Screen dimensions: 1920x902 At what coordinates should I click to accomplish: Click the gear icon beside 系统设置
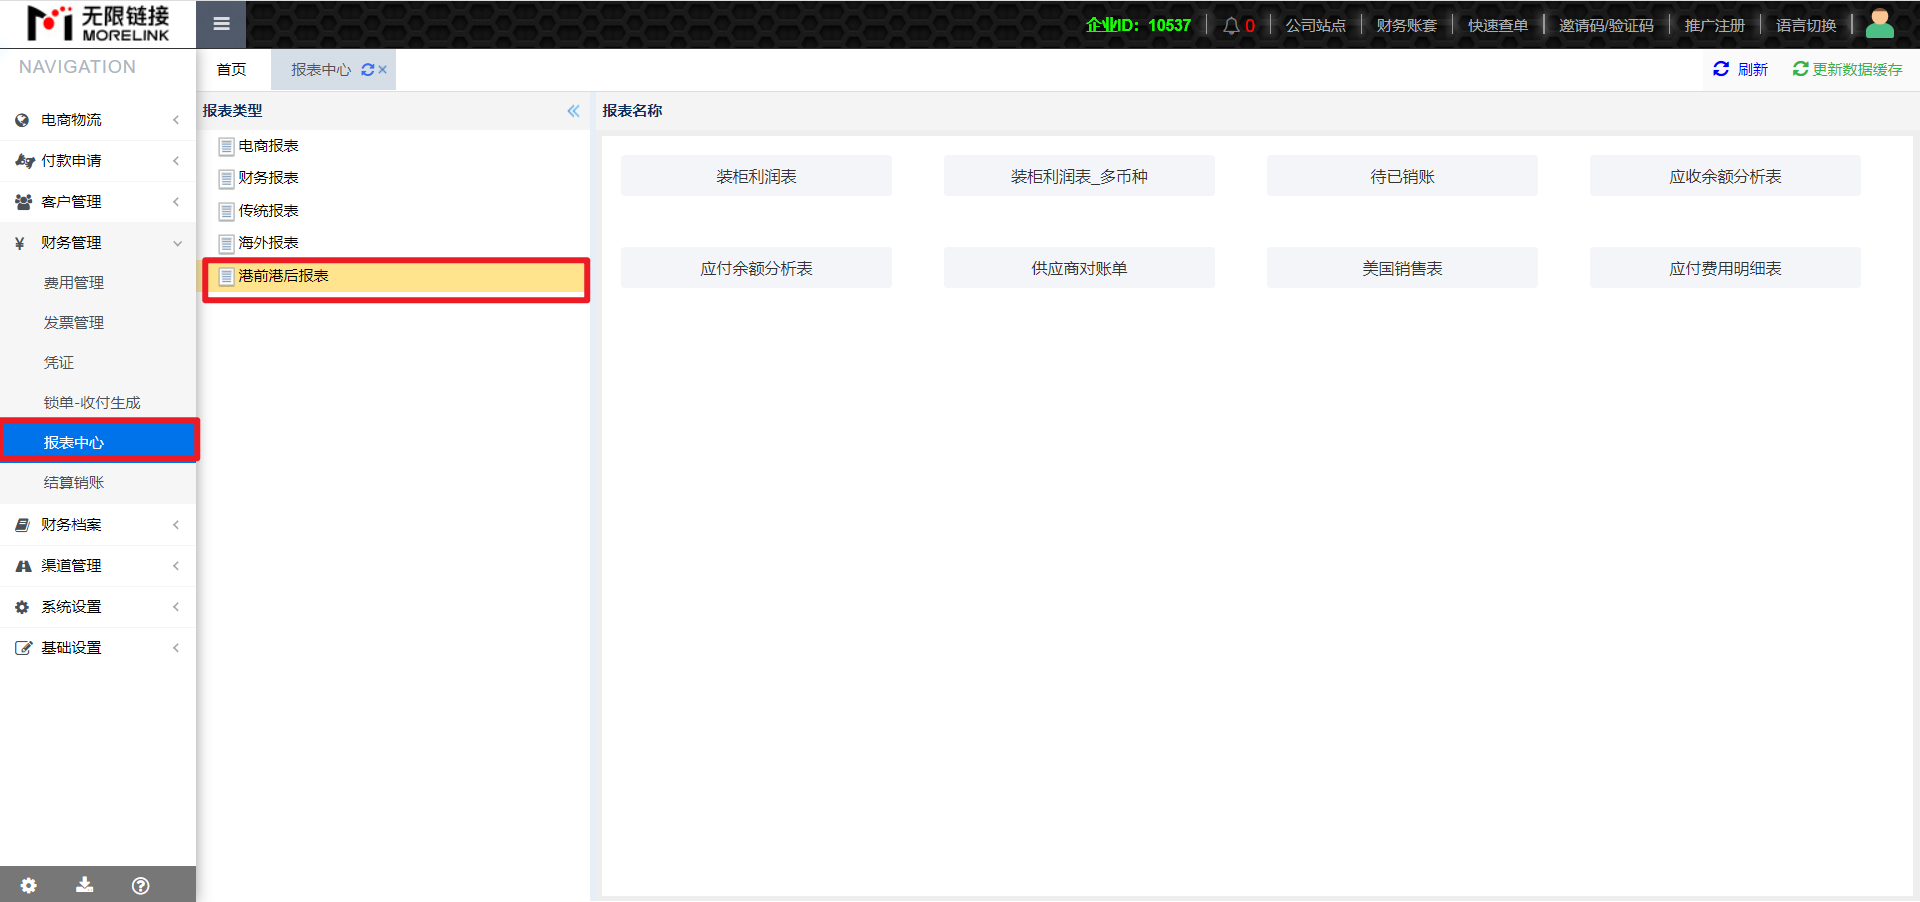22,606
